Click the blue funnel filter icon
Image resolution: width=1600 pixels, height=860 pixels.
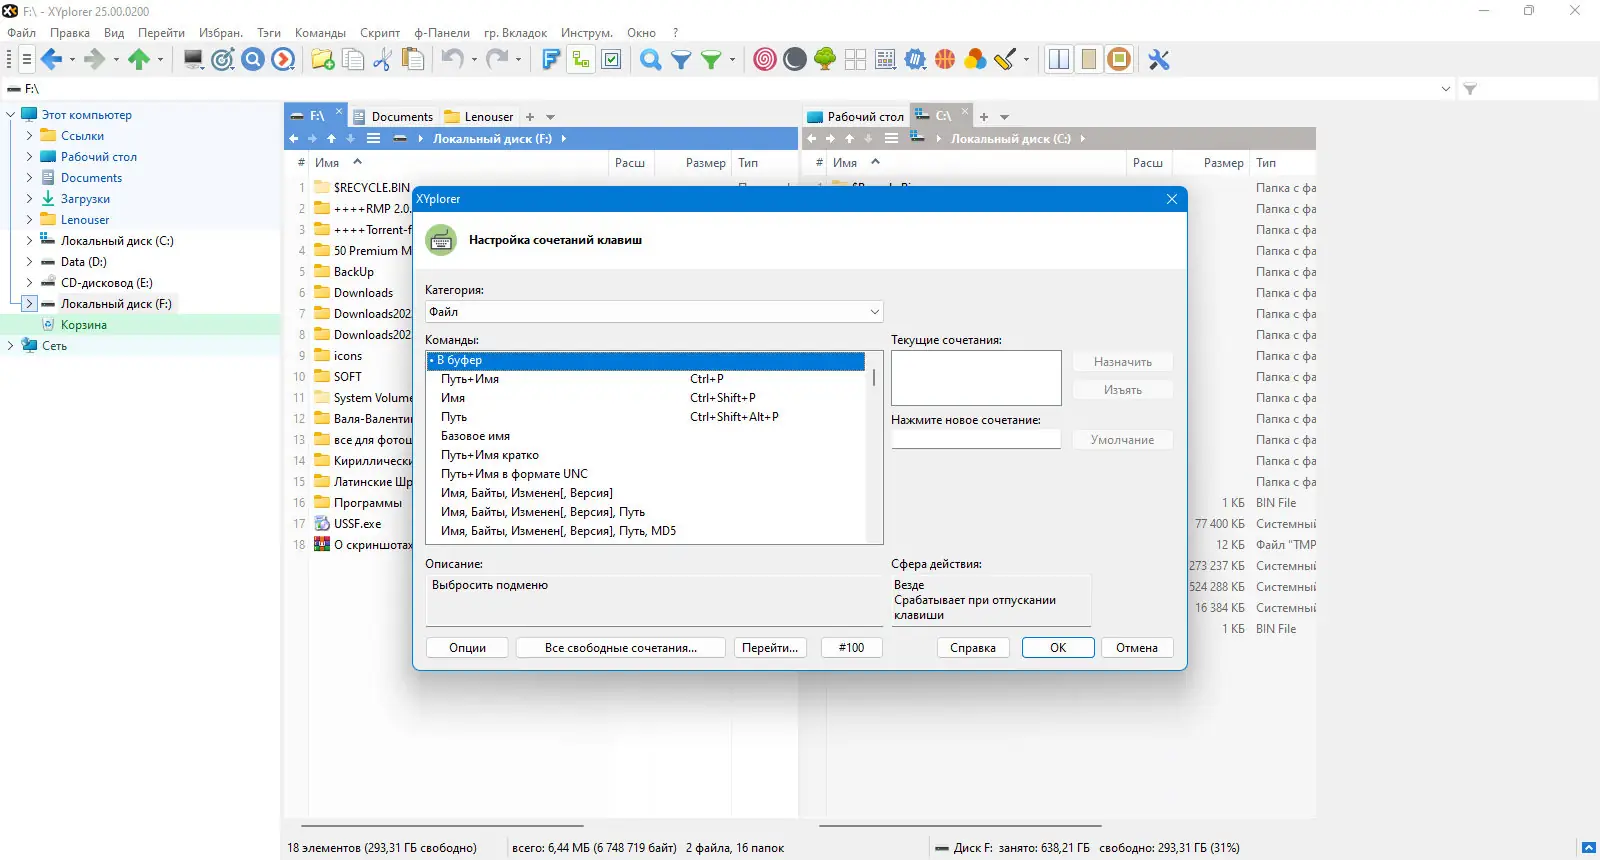tap(681, 60)
